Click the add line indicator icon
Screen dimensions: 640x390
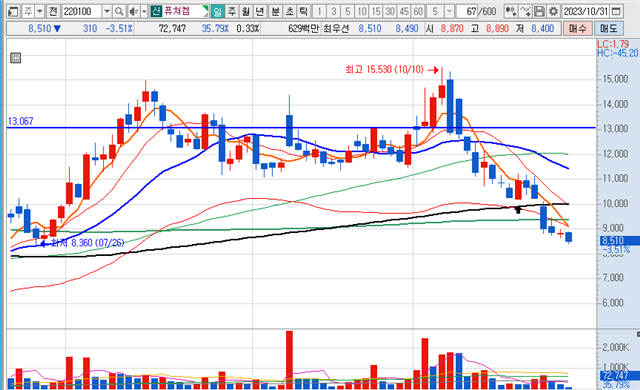pos(525,11)
